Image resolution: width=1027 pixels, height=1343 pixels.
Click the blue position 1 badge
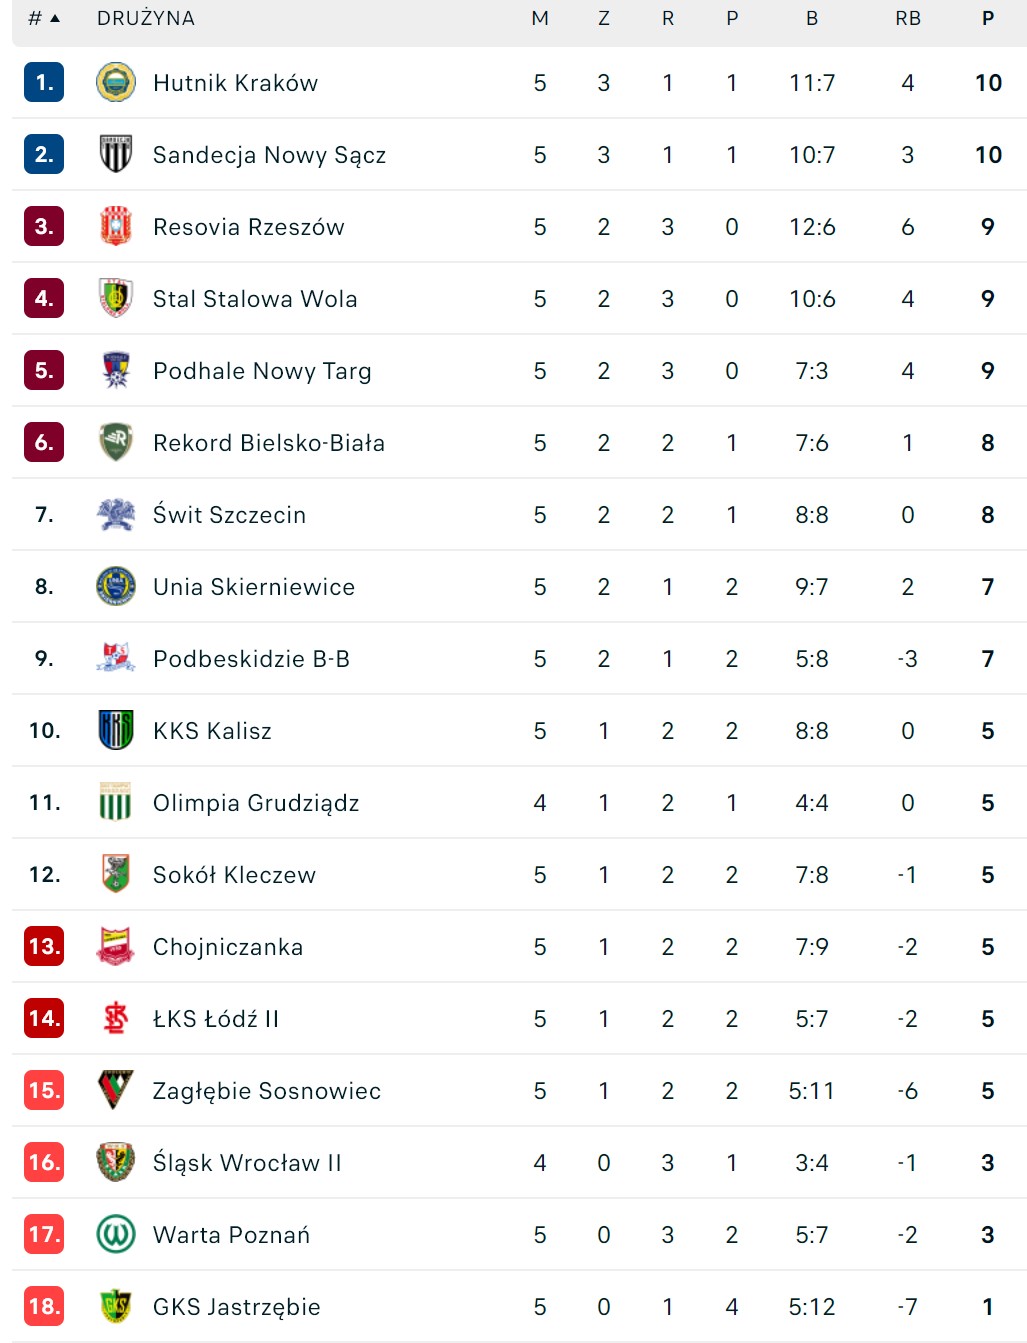[44, 83]
